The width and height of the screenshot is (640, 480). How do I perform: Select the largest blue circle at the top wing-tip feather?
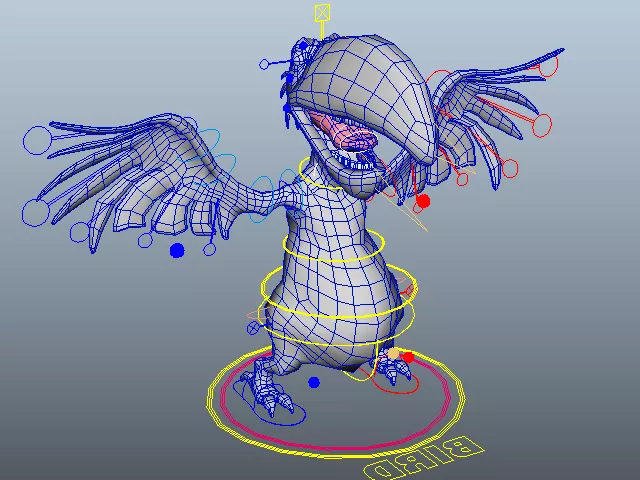coord(37,140)
